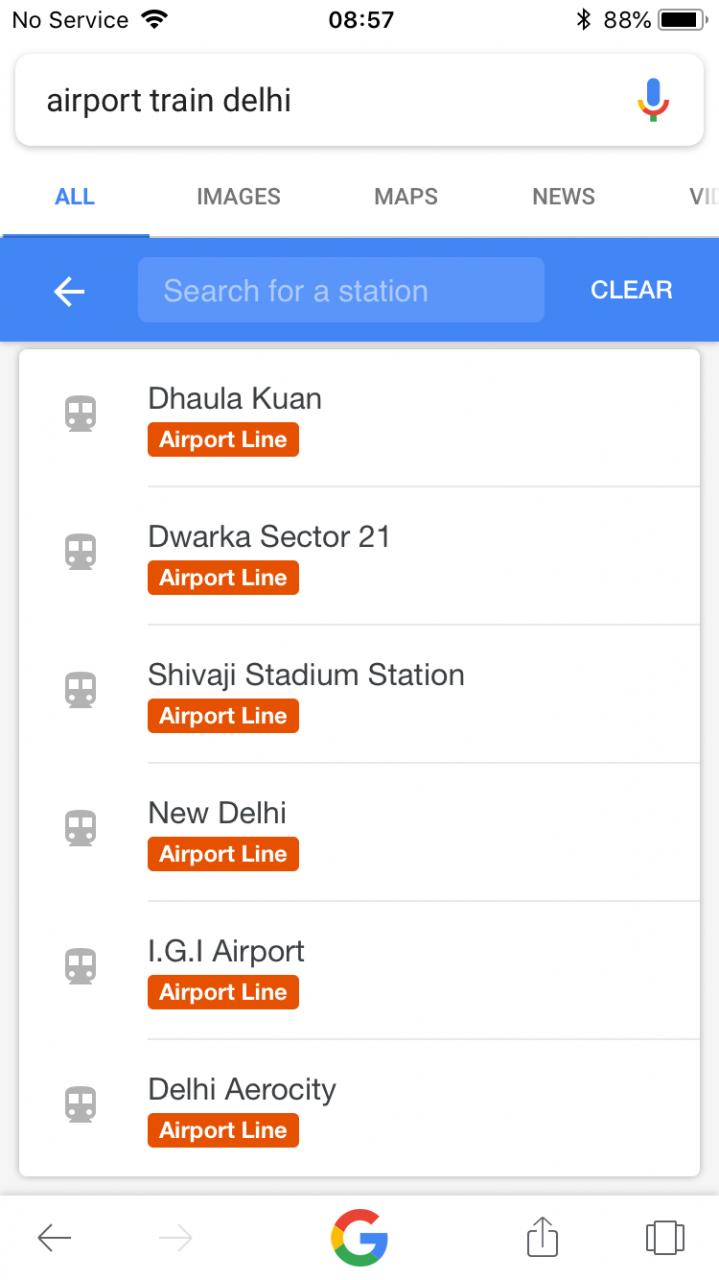Screen dimensions: 719x1280
Task: Select the All results tab
Action: coord(75,197)
